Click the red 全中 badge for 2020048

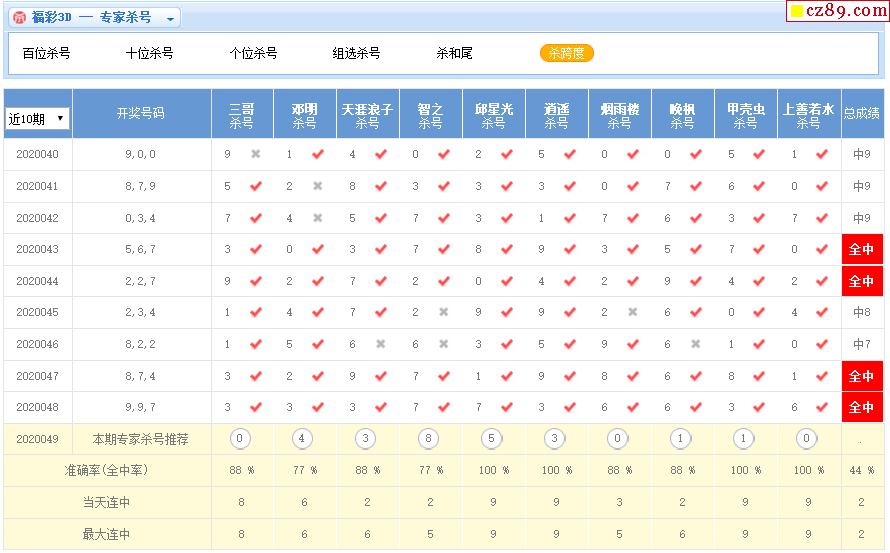861,407
